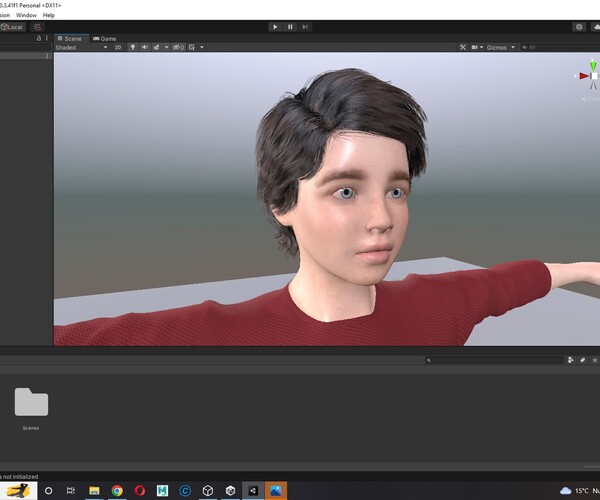Viewport: 600px width, 500px height.
Task: Switch to the Scene tab
Action: coord(70,39)
